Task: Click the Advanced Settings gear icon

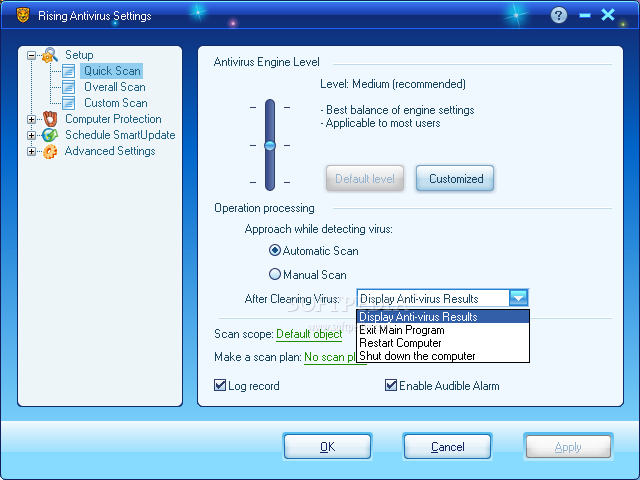Action: click(x=50, y=151)
